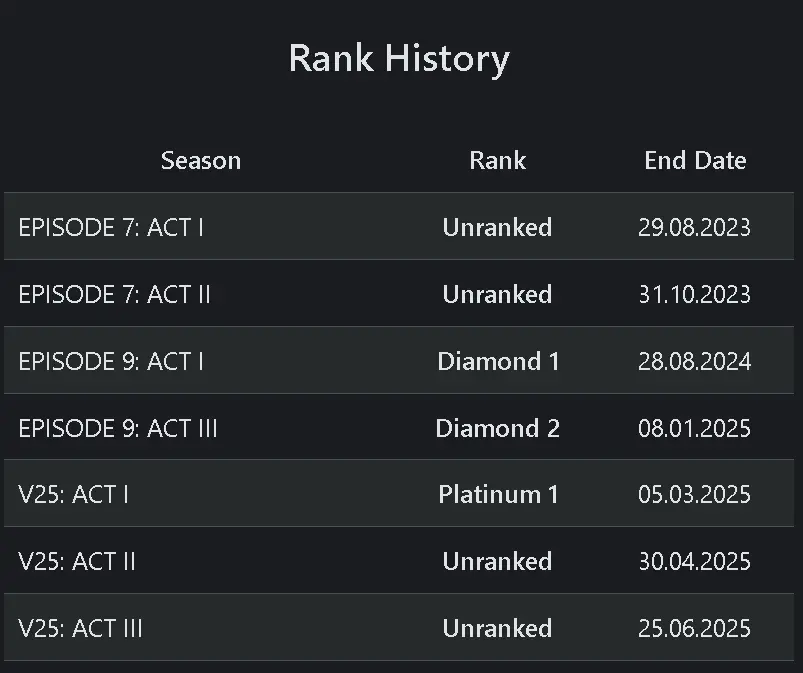Select the 25.06.2025 end date

click(694, 628)
